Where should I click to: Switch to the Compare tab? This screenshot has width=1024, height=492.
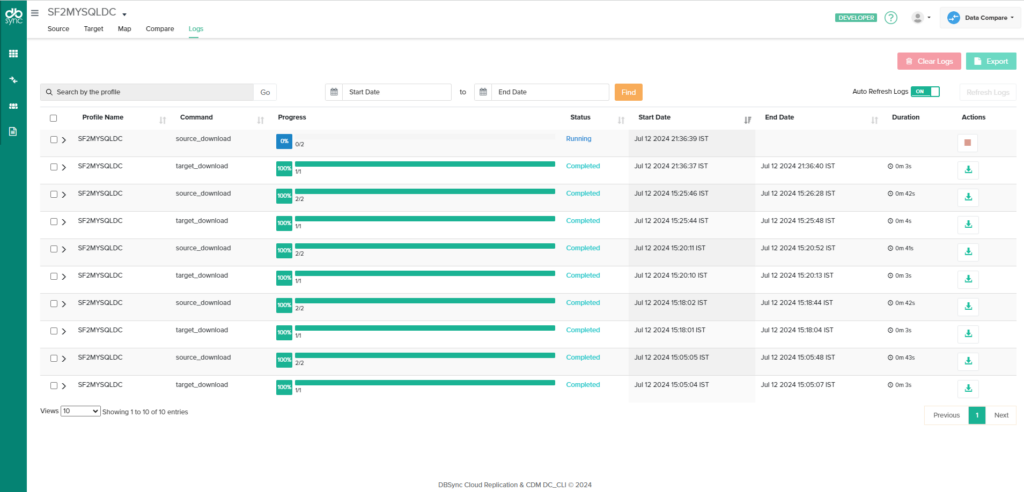pos(160,29)
